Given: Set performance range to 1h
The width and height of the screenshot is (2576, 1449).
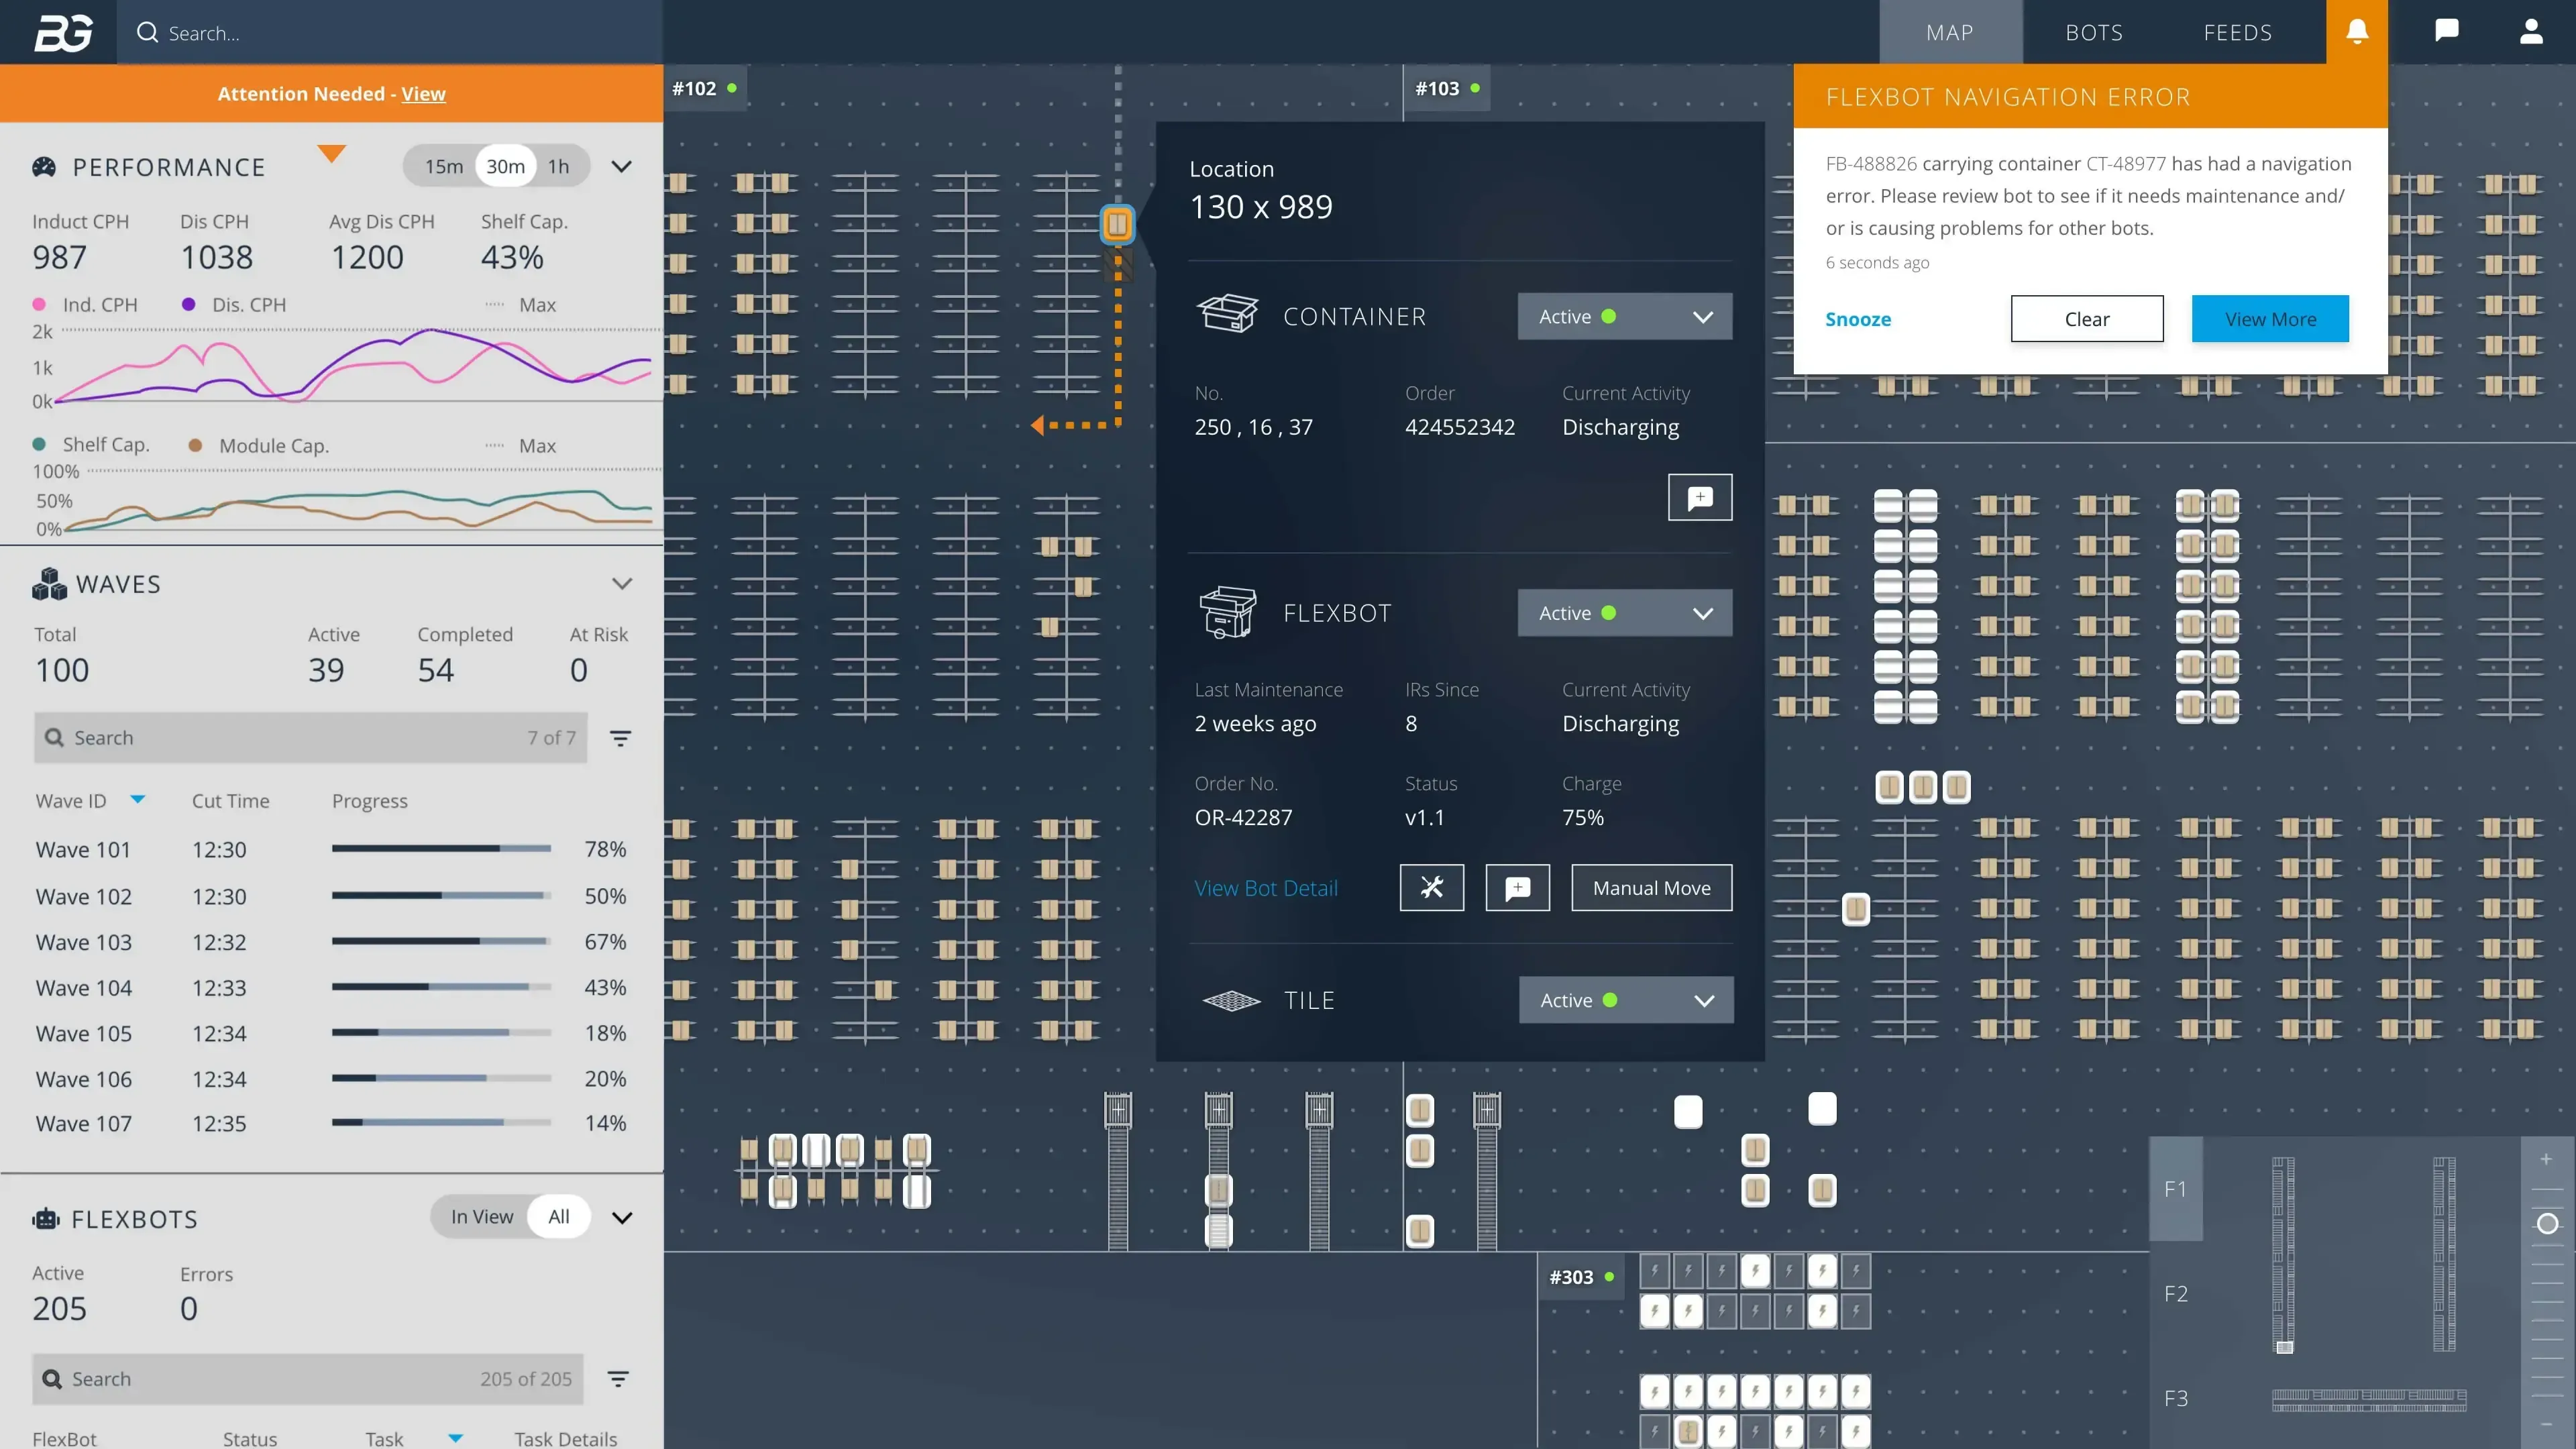Looking at the screenshot, I should click(558, 166).
